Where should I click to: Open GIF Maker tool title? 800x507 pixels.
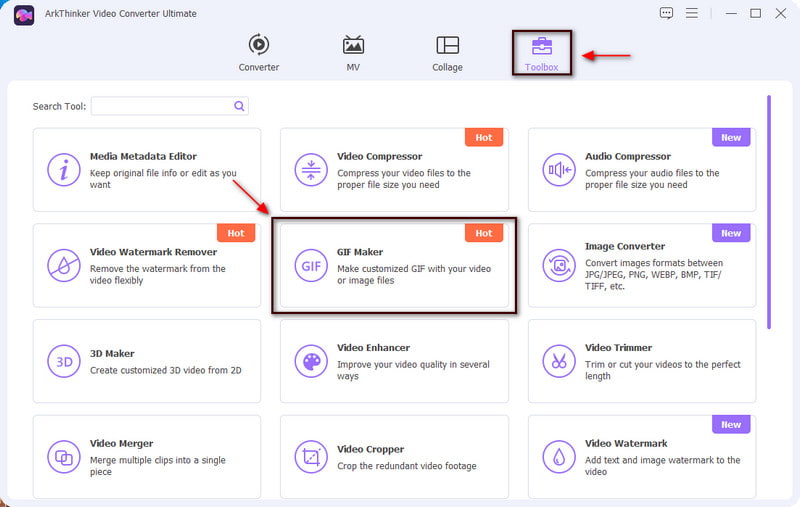click(x=360, y=252)
